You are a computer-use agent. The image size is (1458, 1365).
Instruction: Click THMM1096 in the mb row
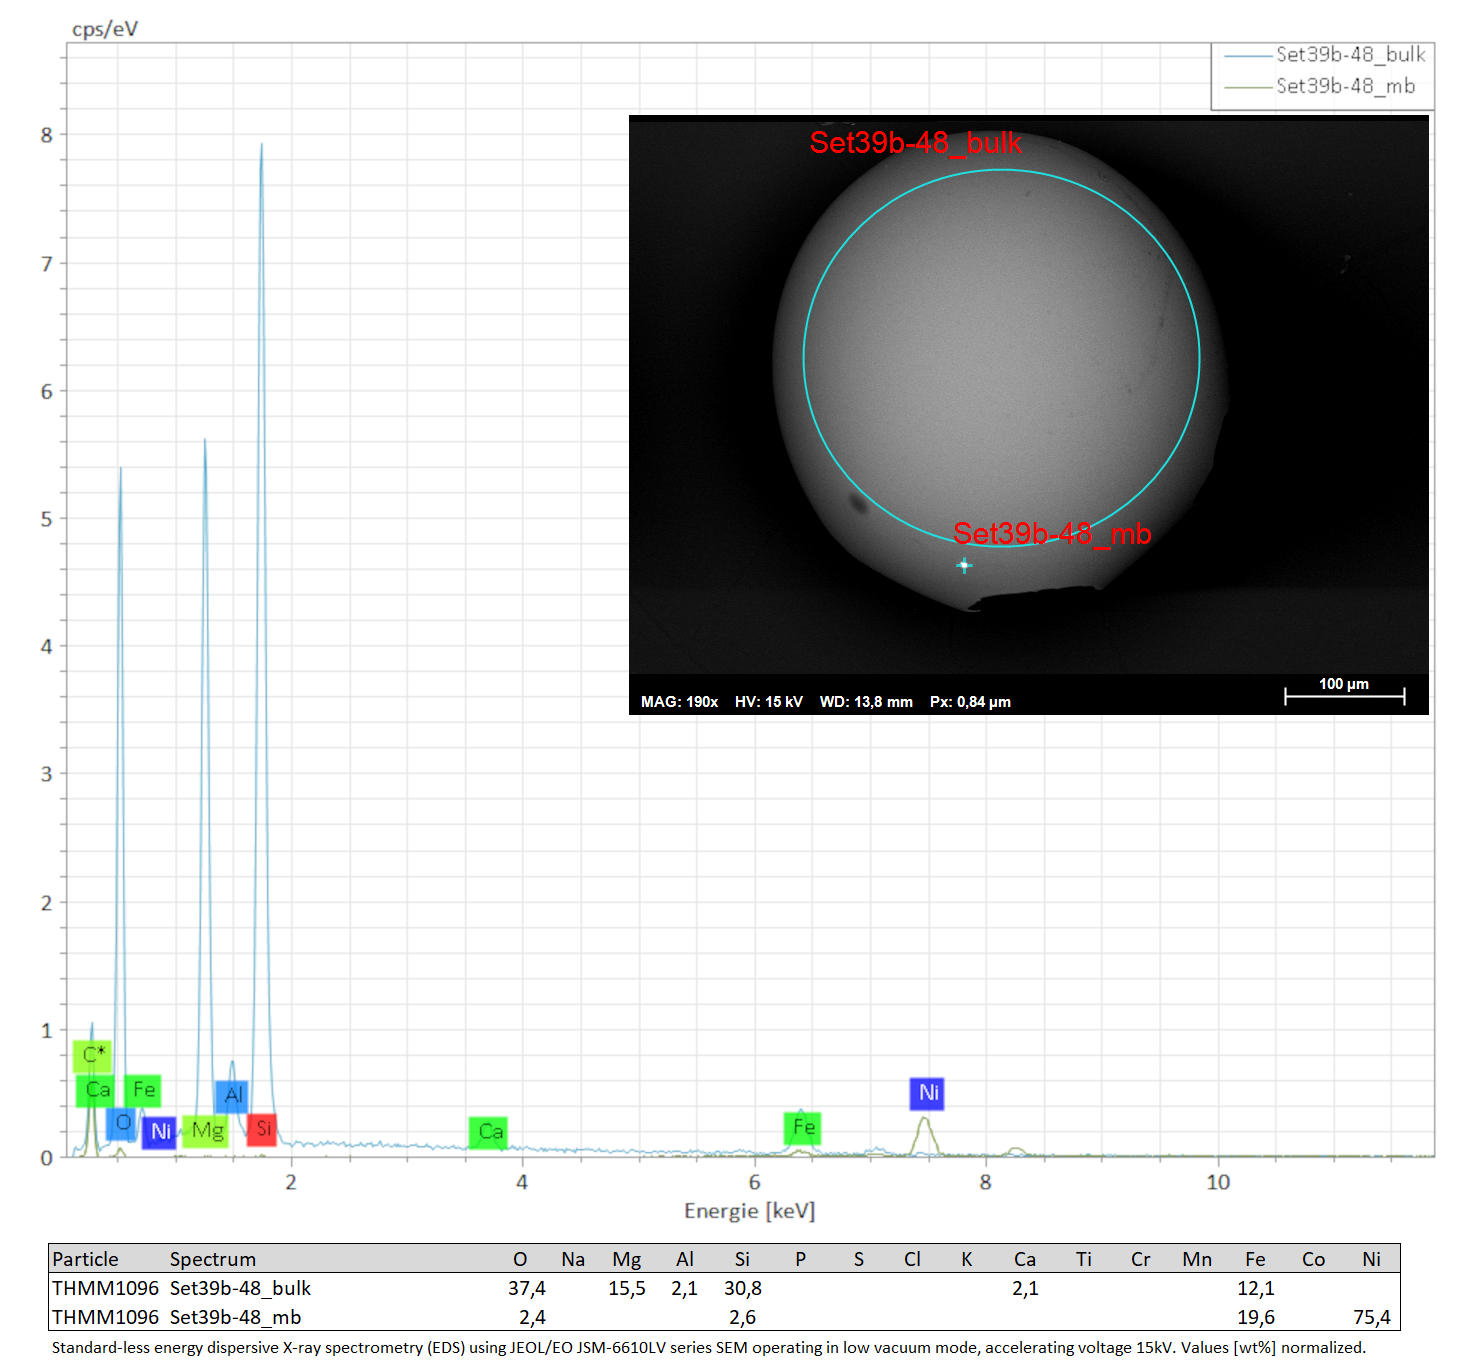(105, 1317)
